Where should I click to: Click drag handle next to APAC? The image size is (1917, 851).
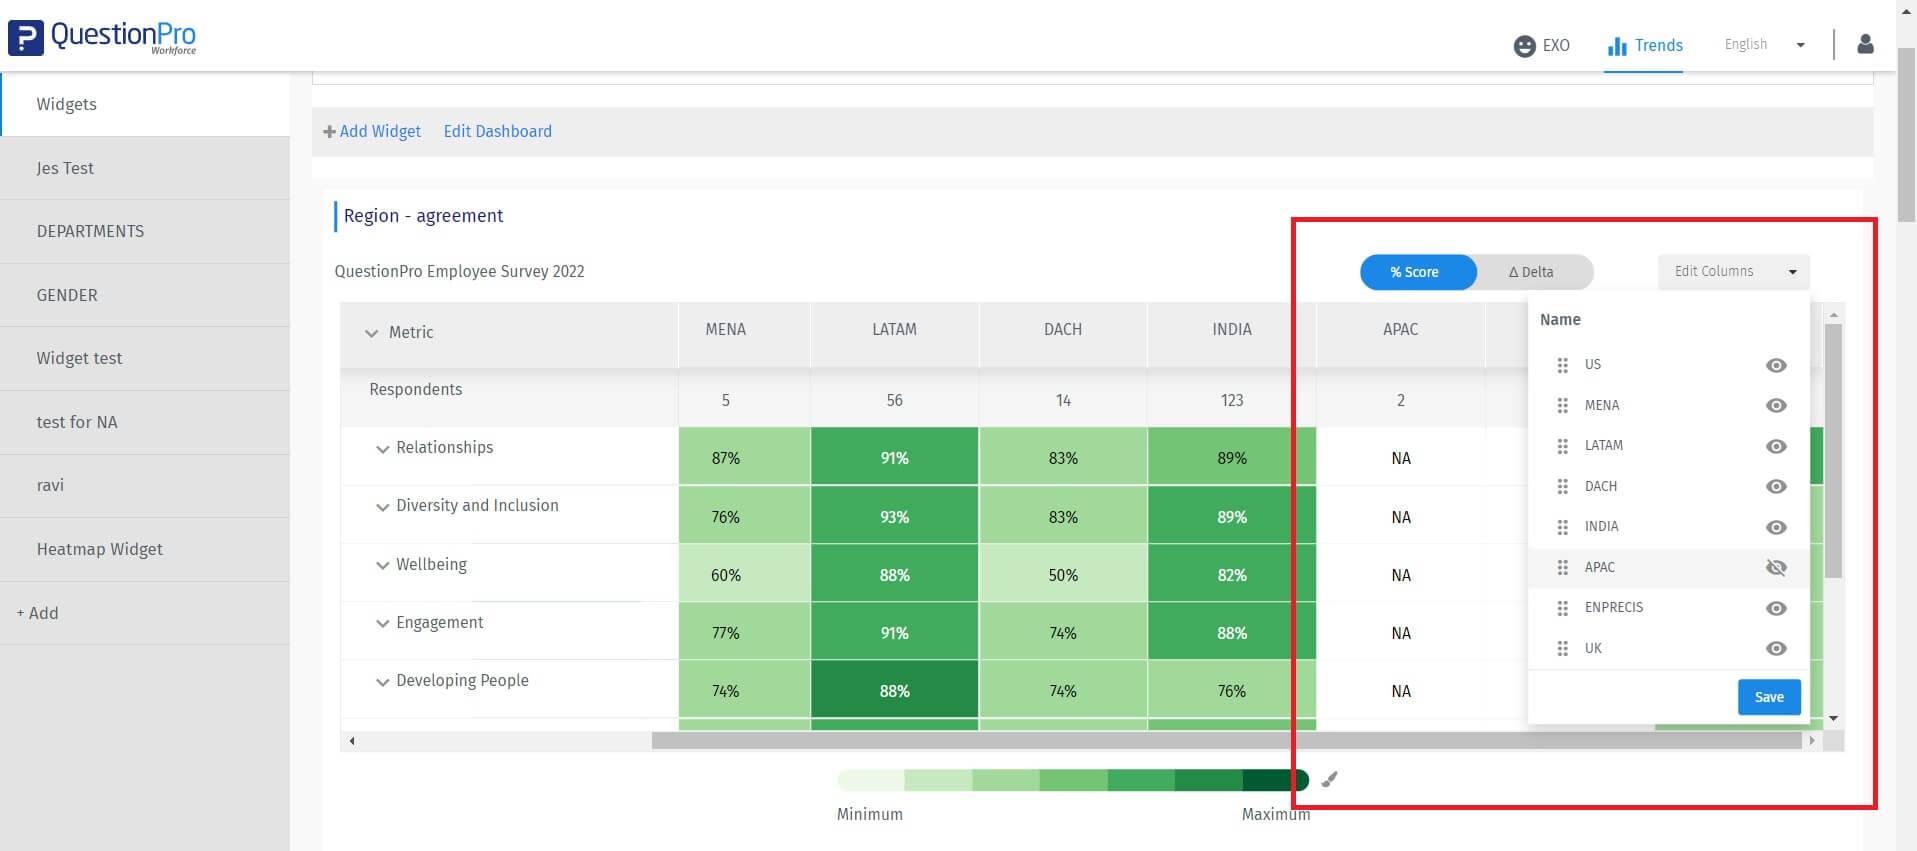pyautogui.click(x=1563, y=567)
